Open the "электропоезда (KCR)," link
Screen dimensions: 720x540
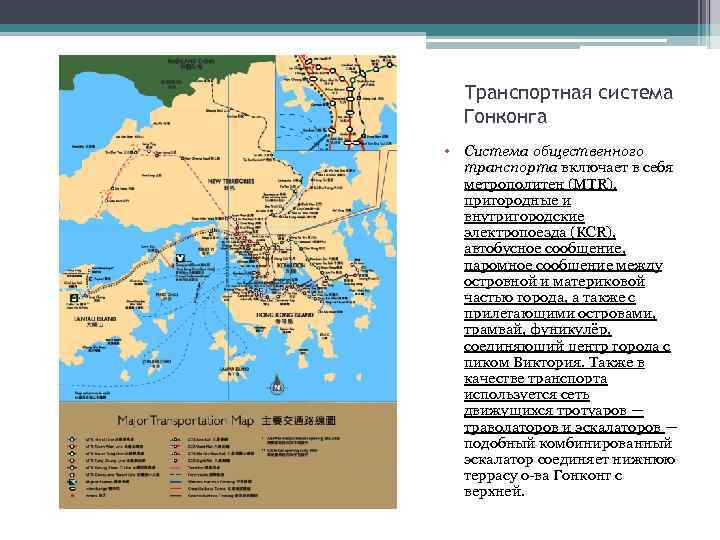(540, 232)
